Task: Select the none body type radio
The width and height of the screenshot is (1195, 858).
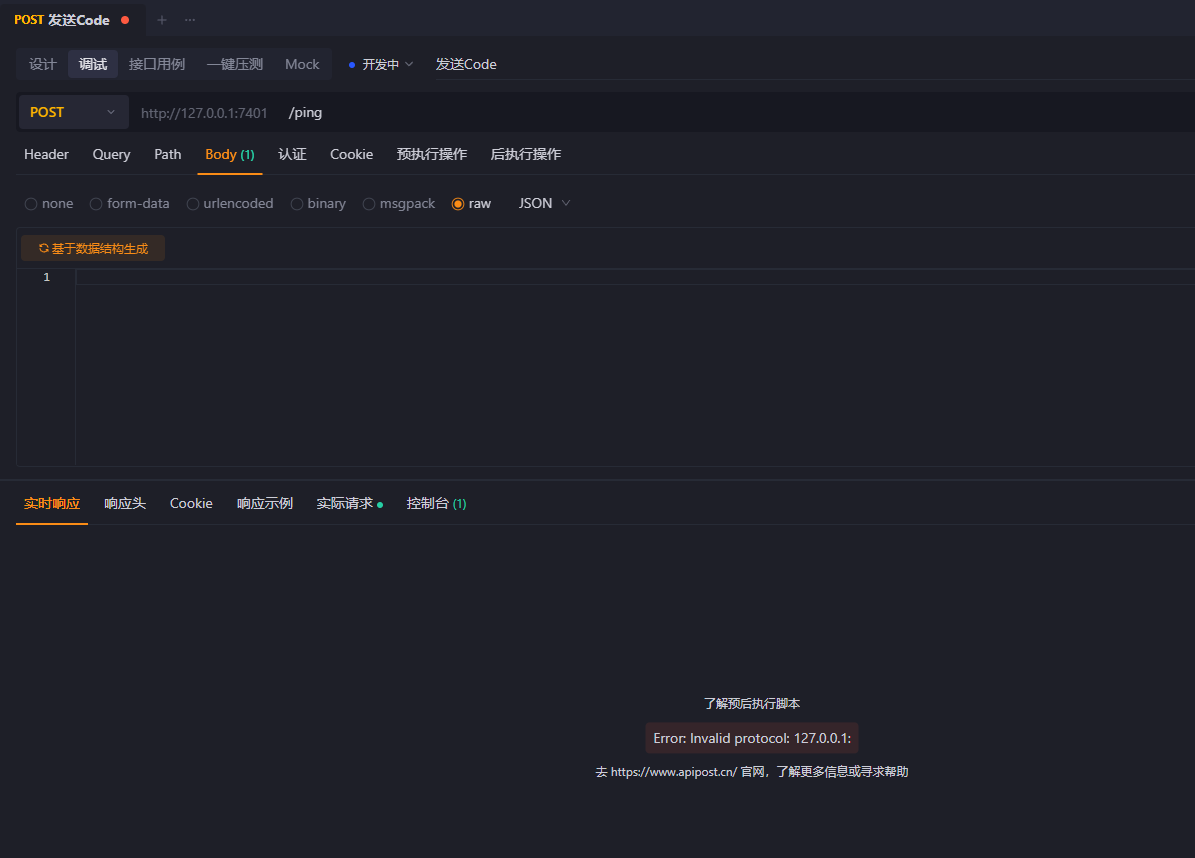Action: pos(31,204)
